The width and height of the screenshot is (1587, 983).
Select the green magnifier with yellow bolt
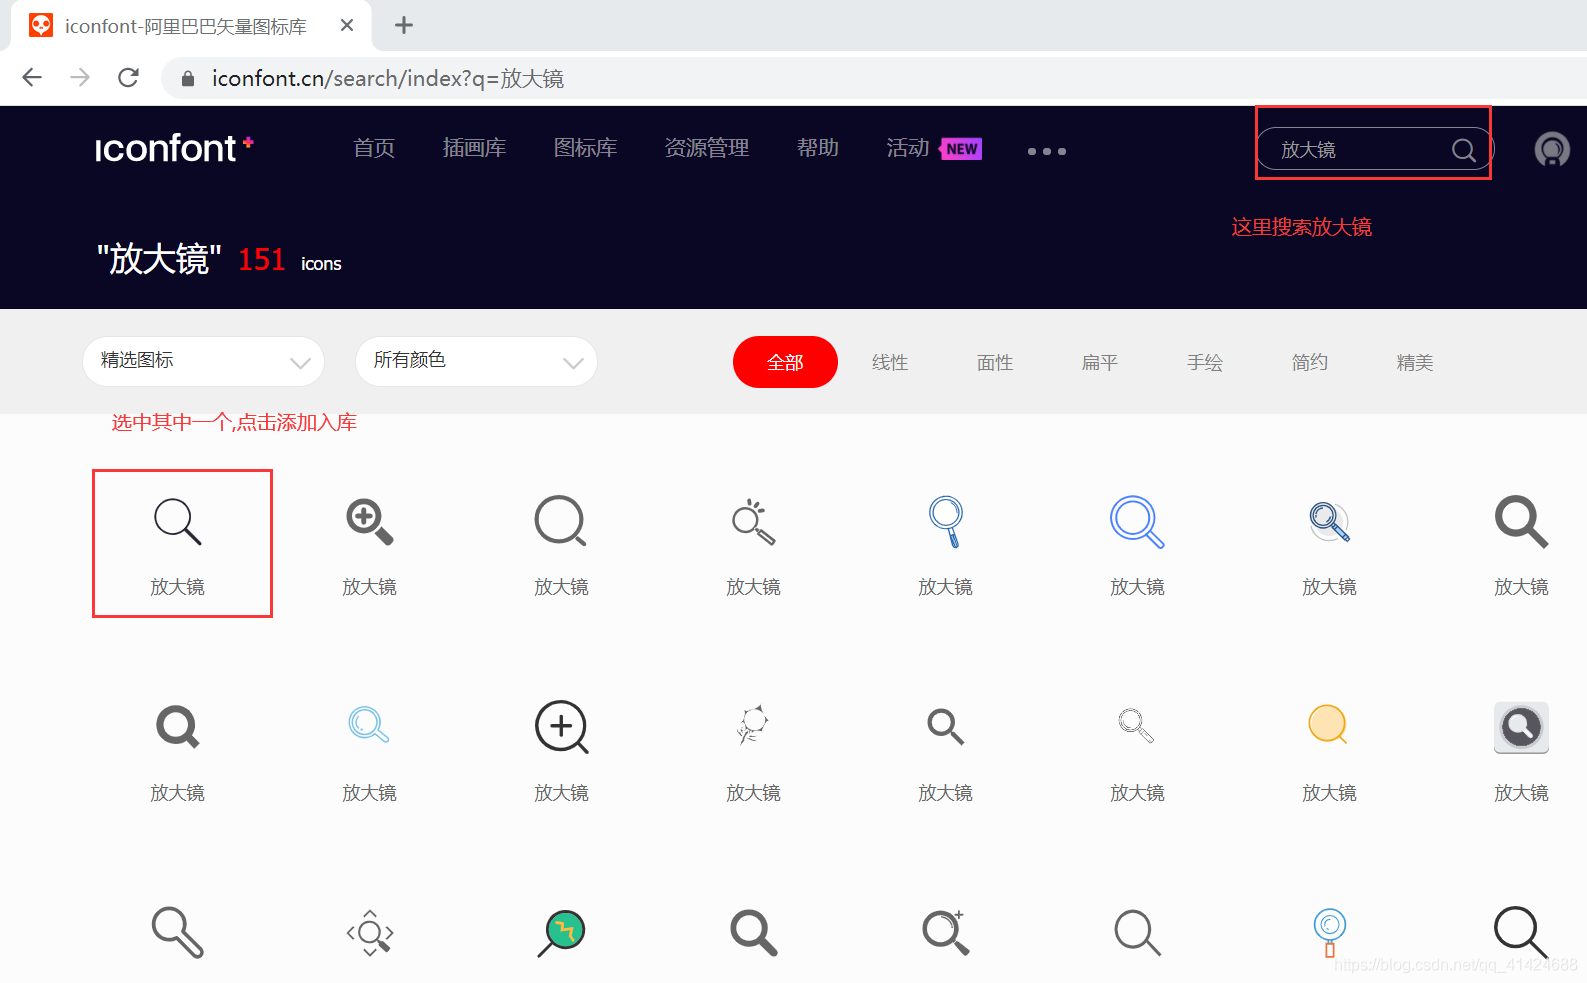coord(561,933)
